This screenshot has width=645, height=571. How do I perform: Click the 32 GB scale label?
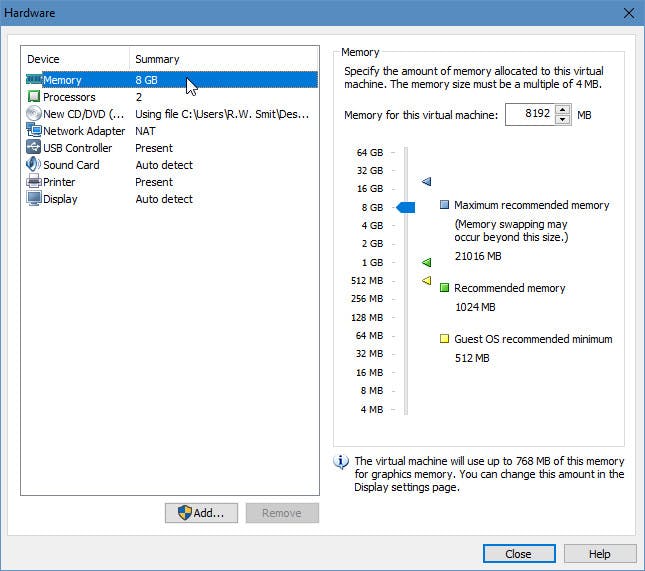pos(370,170)
